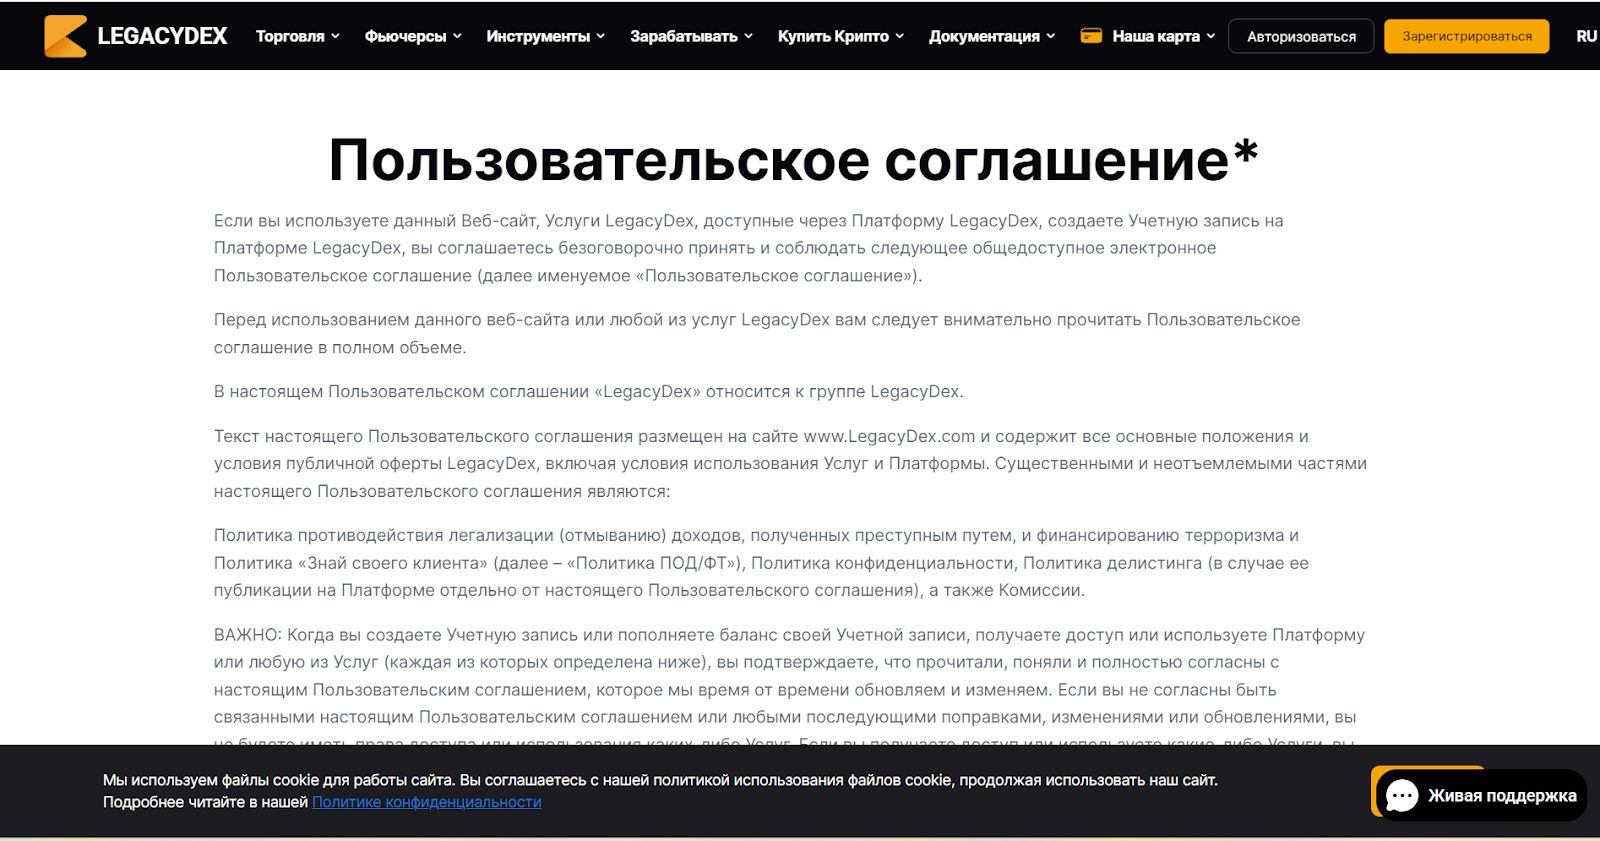Viewport: 1600px width, 841px height.
Task: Expand the chevron next to Инструменты
Action: coord(600,36)
